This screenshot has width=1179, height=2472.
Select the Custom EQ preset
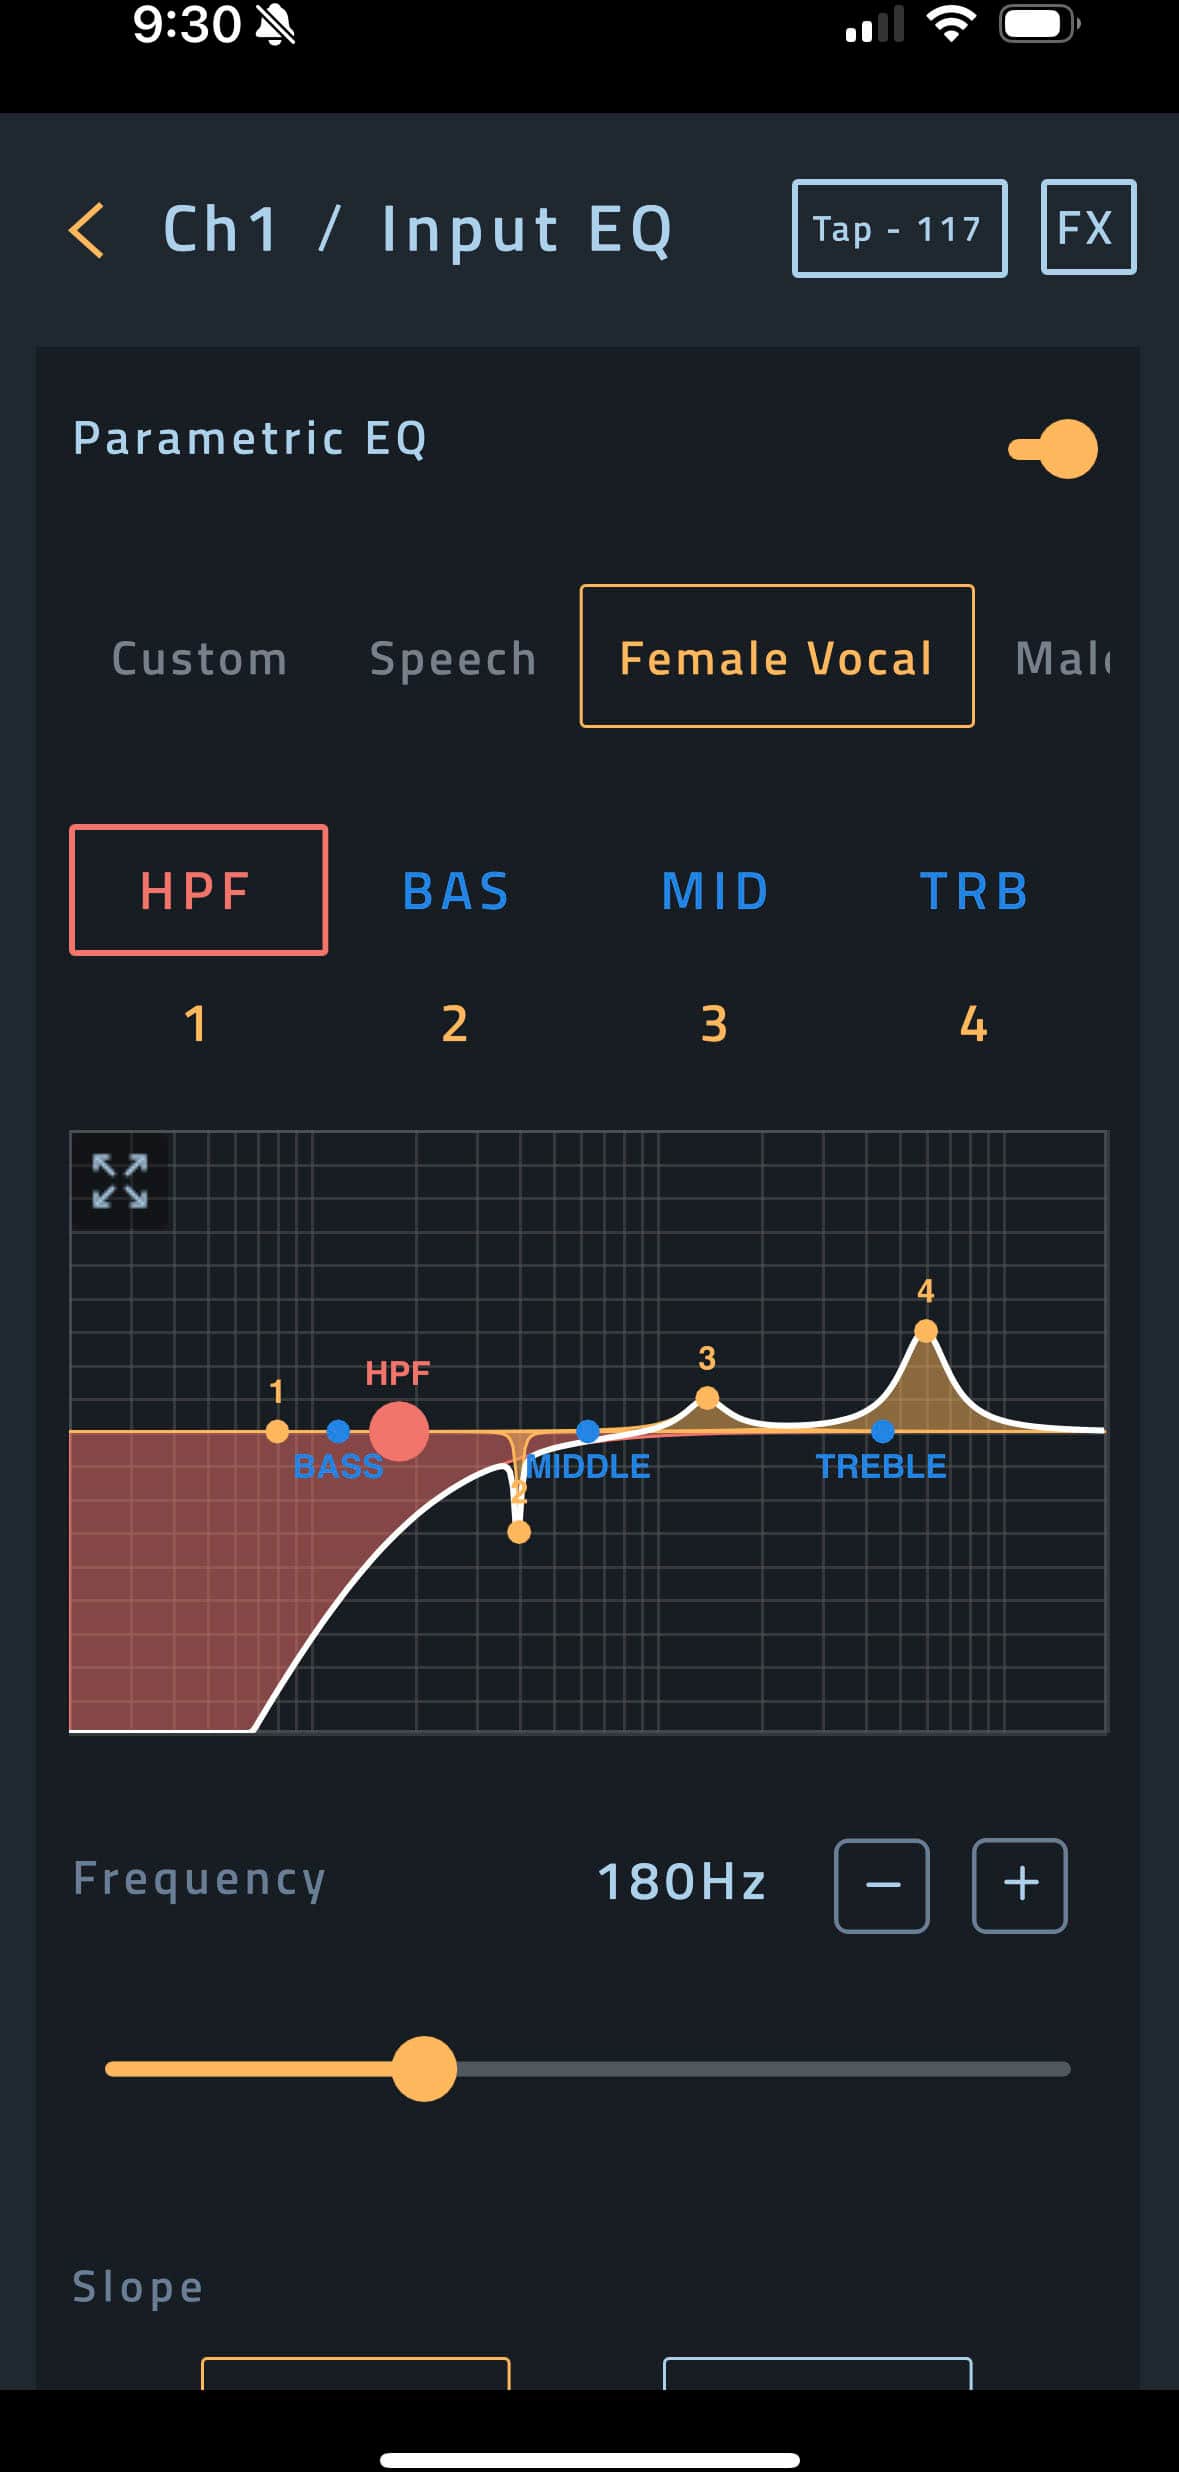coord(198,659)
